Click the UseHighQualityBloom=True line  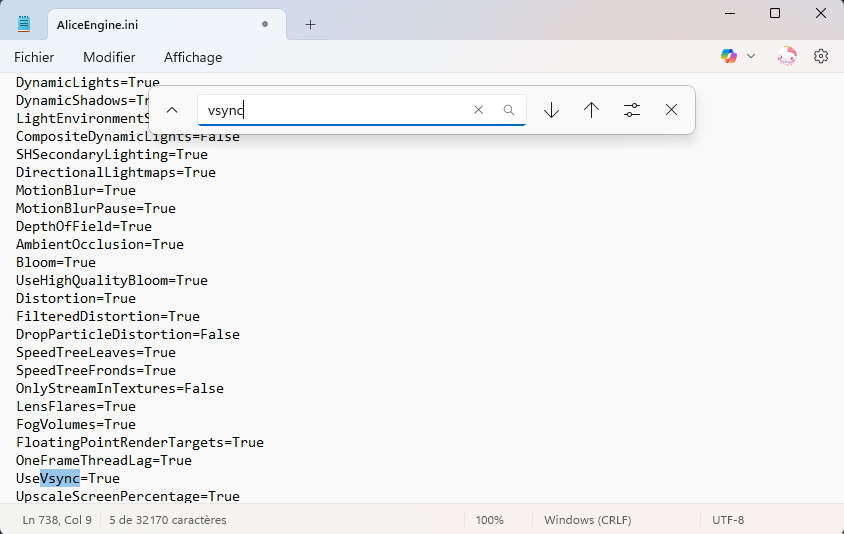112,280
